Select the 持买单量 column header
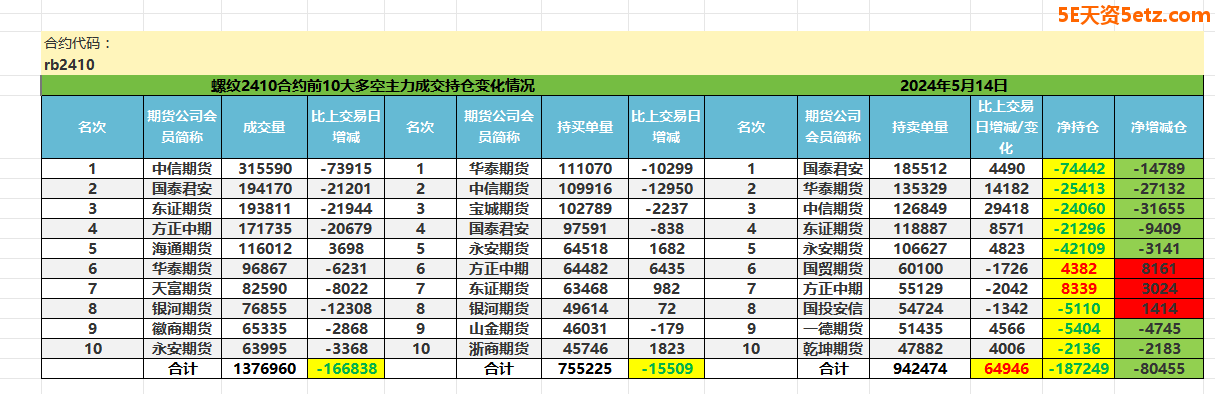The height and width of the screenshot is (394, 1215). click(x=584, y=128)
